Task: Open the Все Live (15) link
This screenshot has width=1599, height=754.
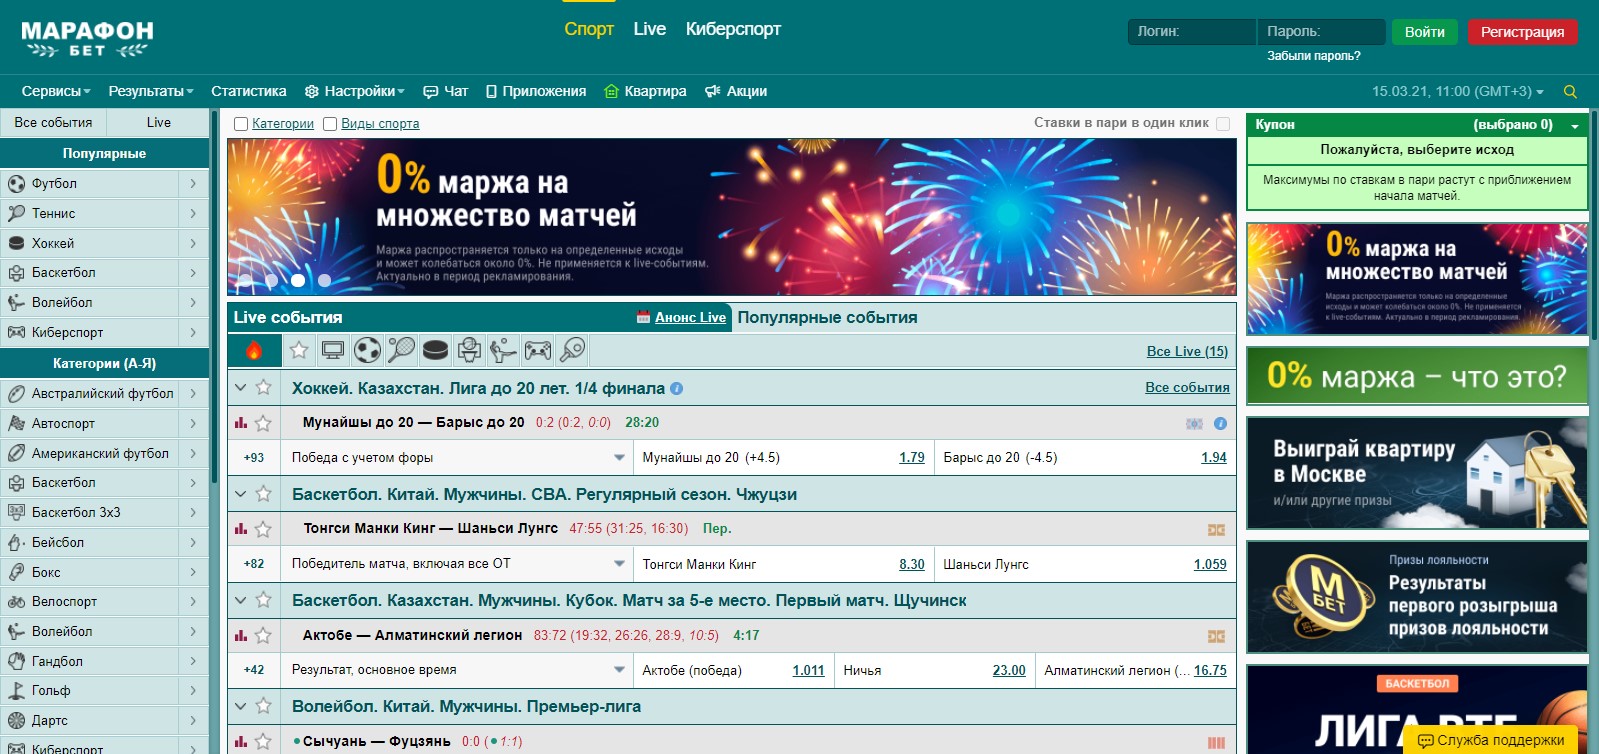Action: point(1187,351)
